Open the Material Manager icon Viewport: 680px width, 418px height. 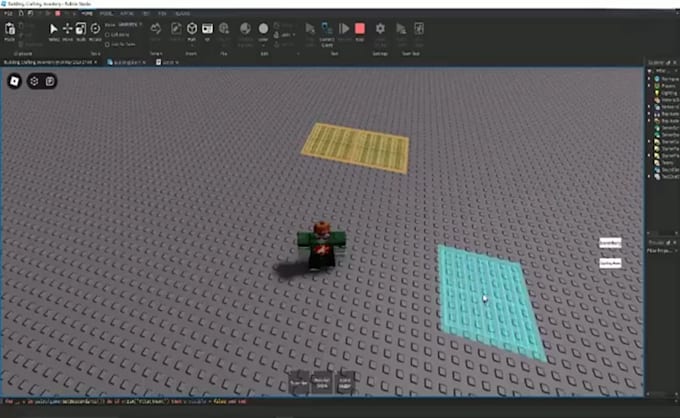tap(245, 29)
